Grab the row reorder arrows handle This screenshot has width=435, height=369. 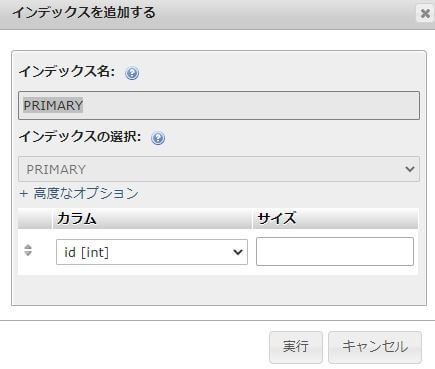click(x=28, y=250)
